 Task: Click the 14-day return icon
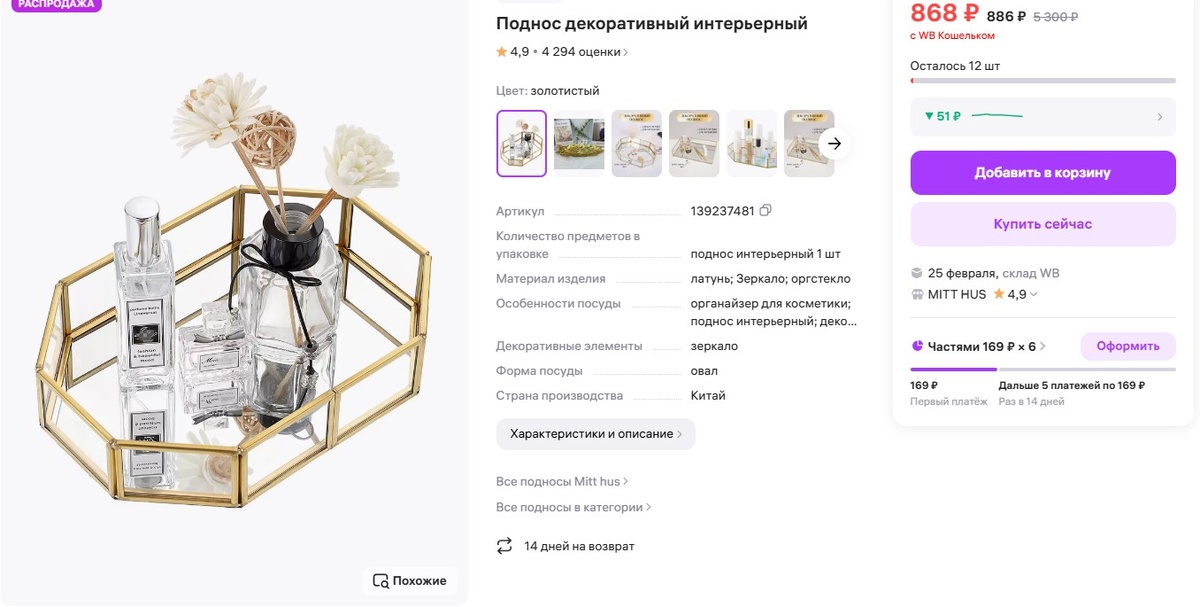click(x=504, y=546)
